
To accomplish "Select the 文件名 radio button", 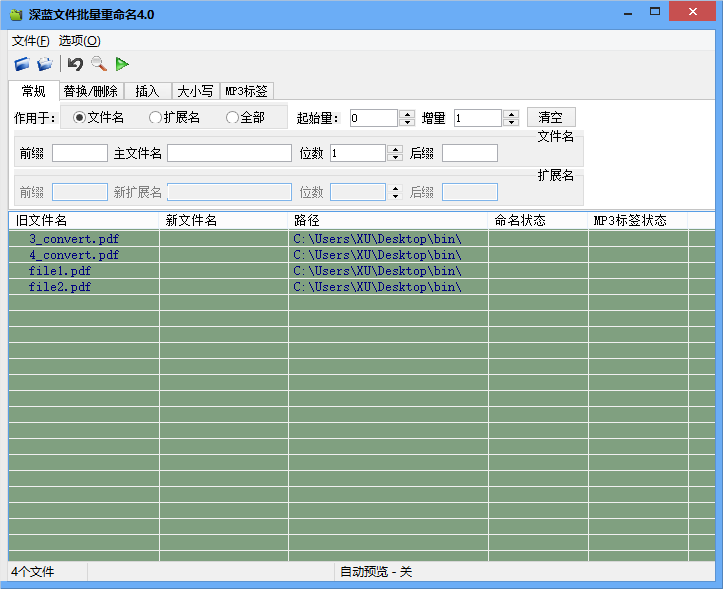I will pos(80,117).
